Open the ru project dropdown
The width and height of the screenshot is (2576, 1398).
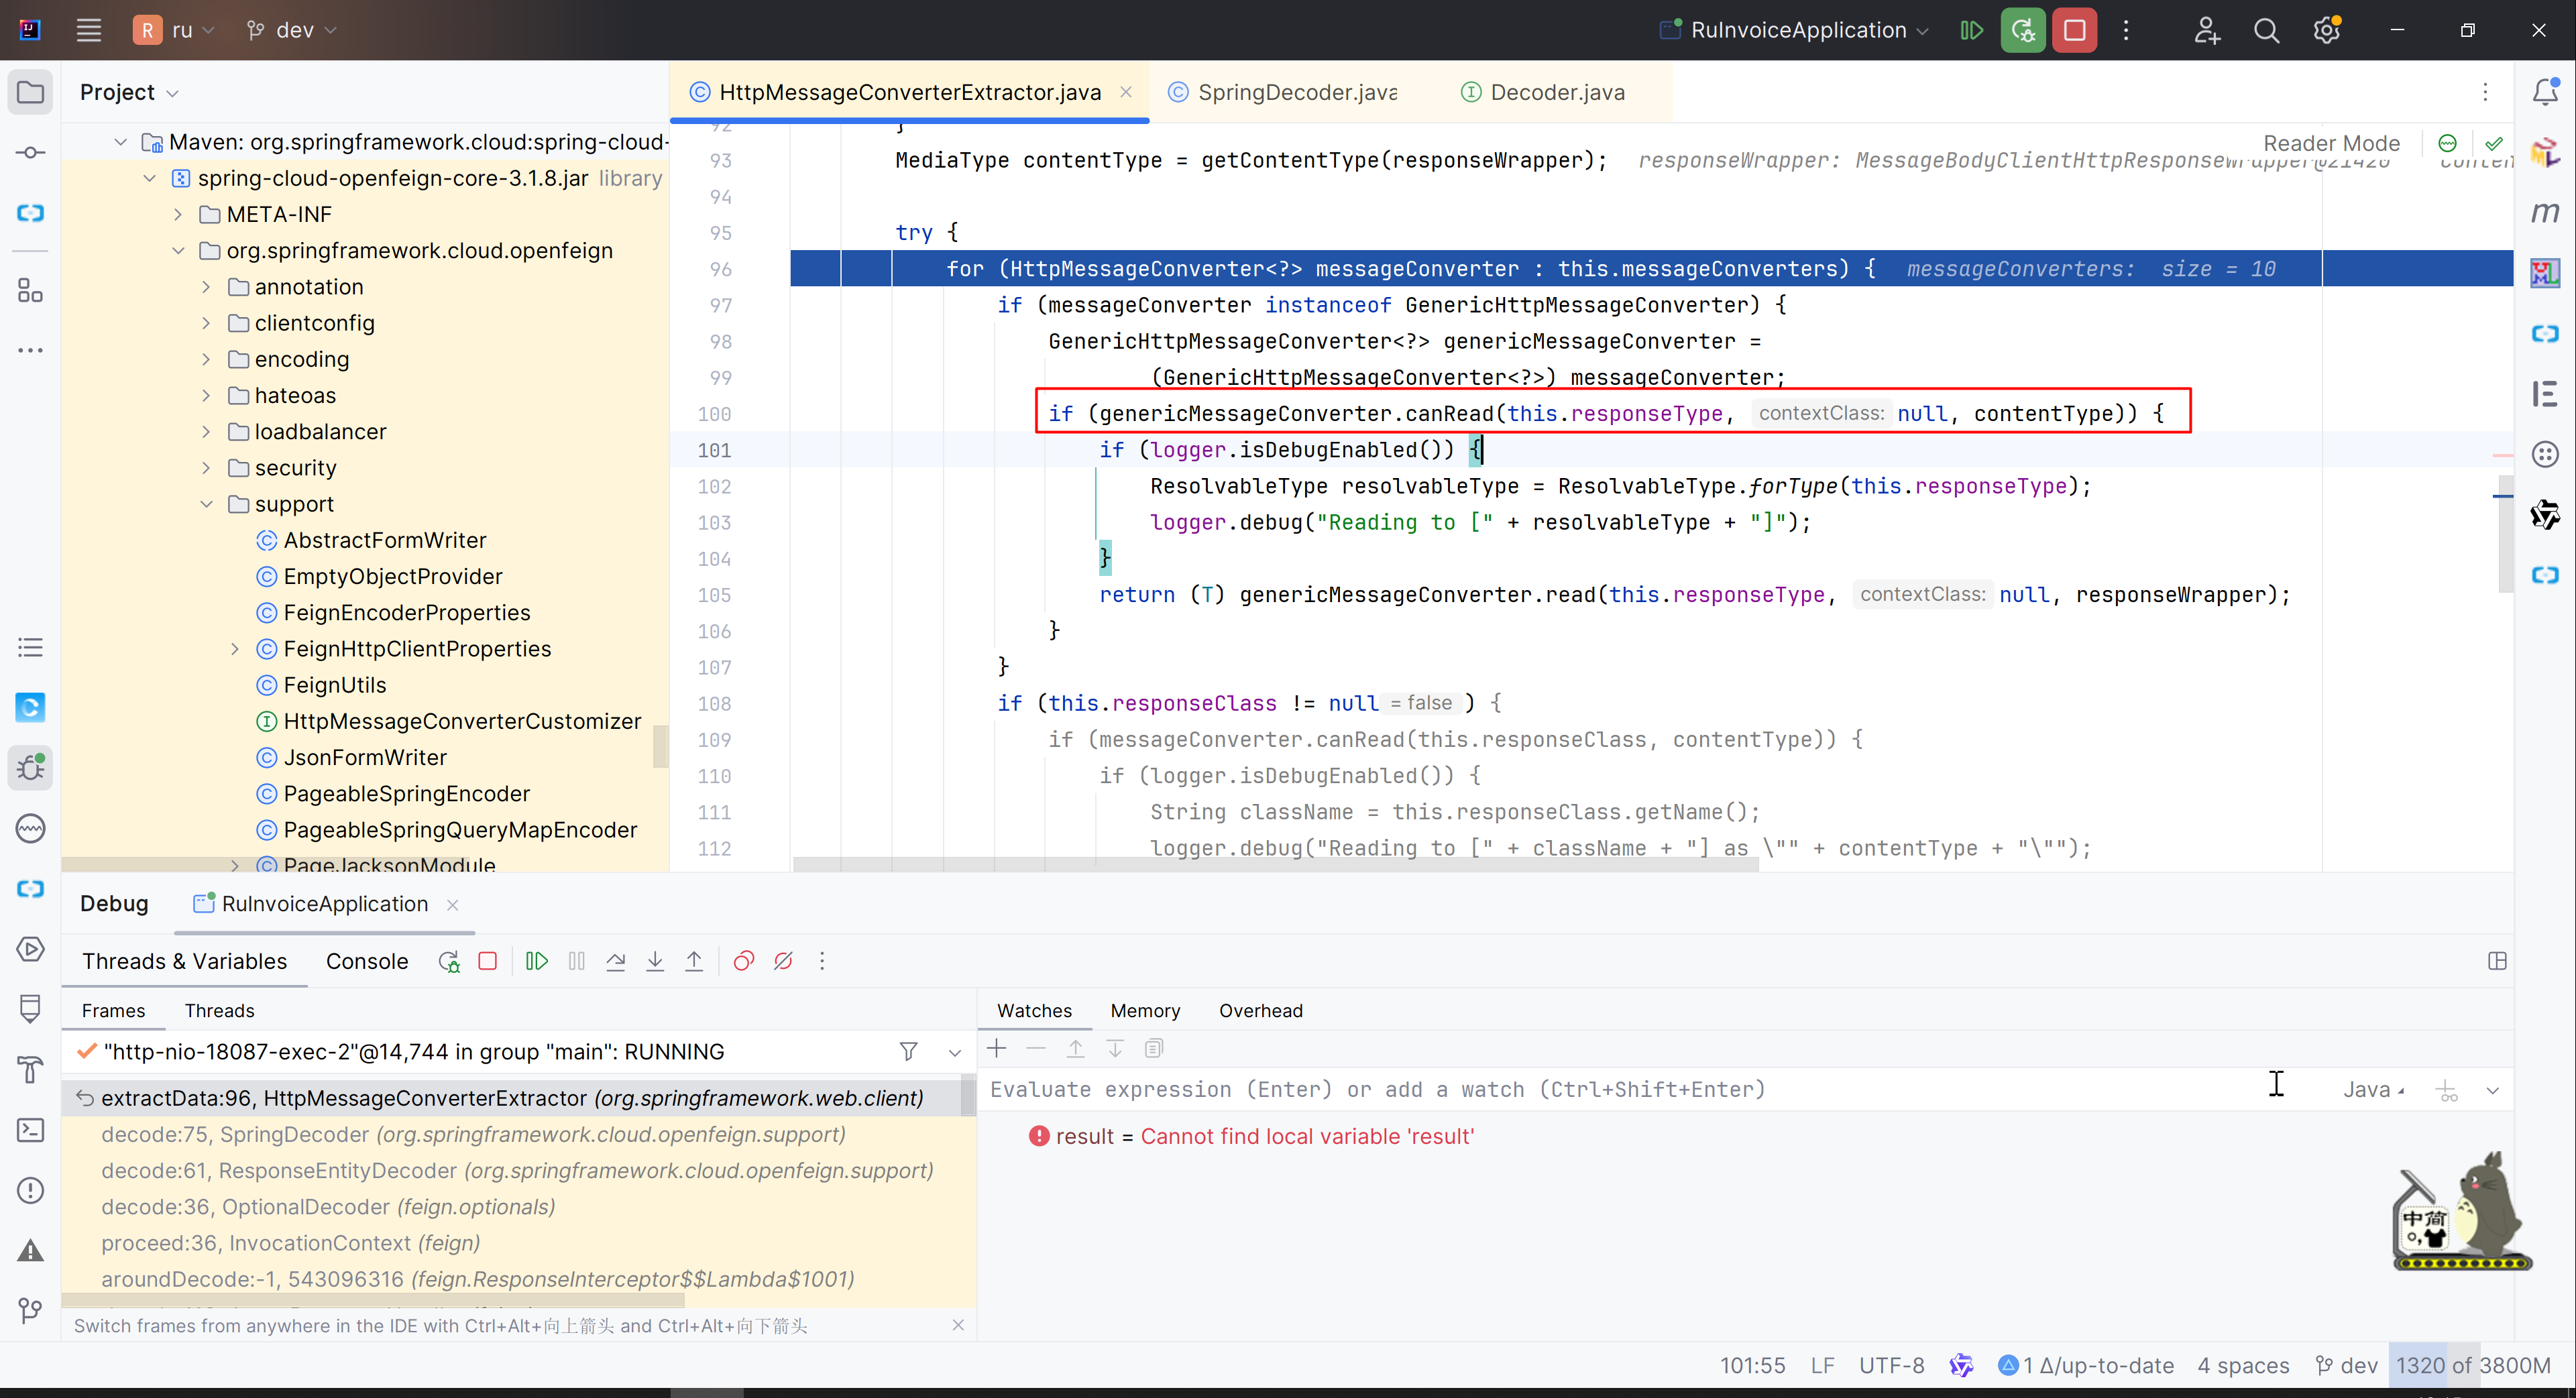pyautogui.click(x=175, y=30)
